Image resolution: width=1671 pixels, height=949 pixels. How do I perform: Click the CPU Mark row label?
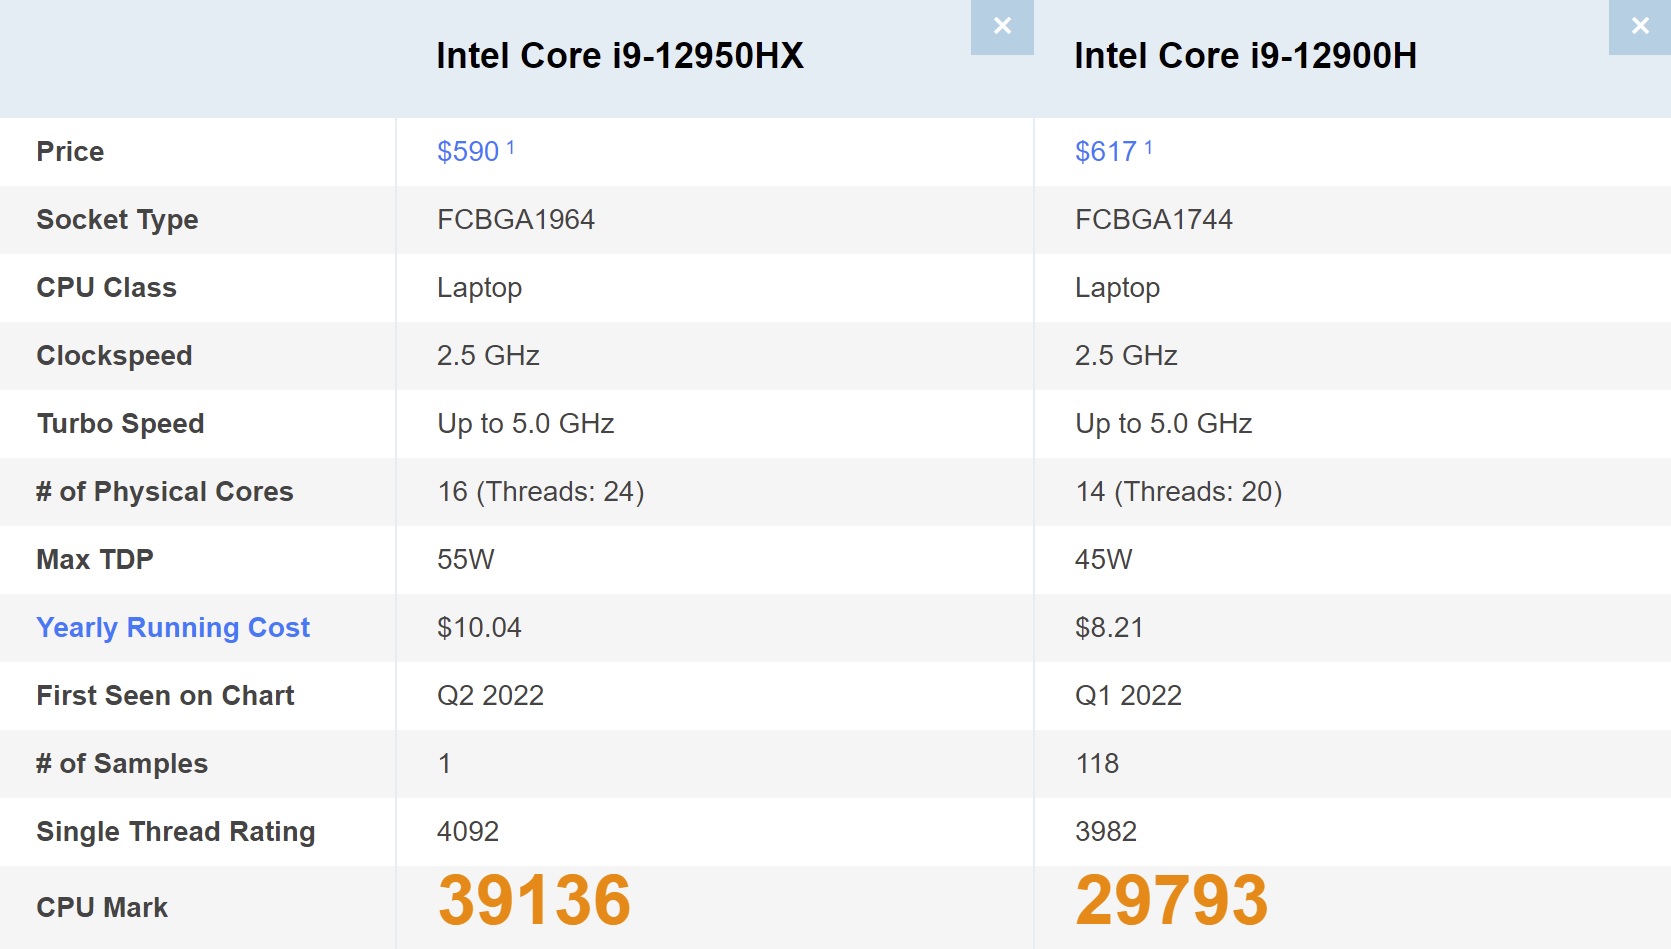click(102, 907)
